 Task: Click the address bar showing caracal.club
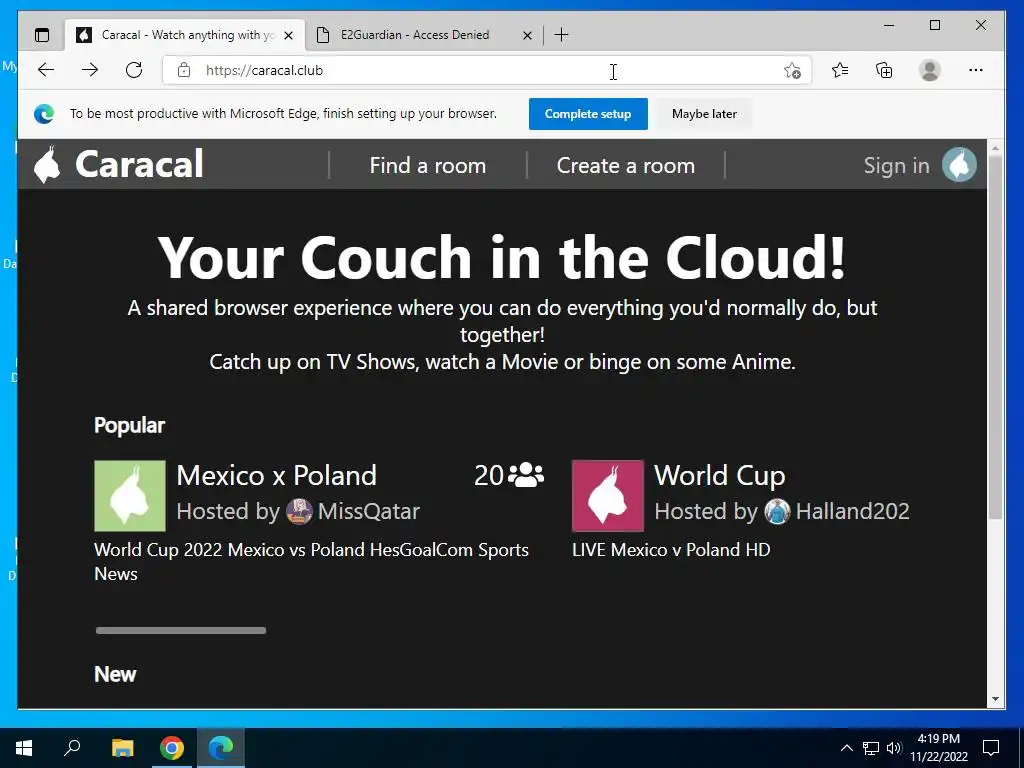487,70
